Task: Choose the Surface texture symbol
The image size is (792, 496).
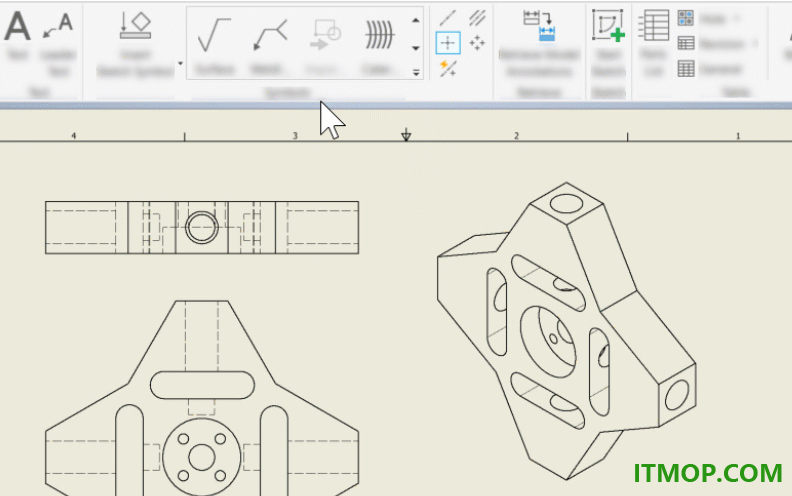Action: pos(214,44)
